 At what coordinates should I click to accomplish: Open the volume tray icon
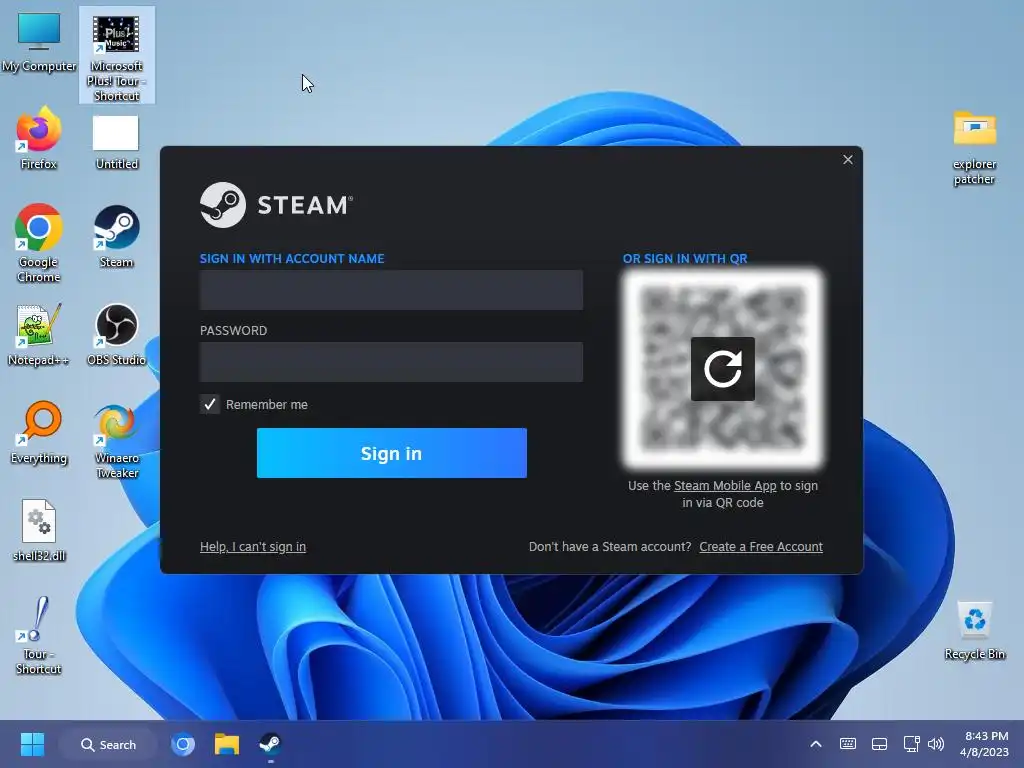pos(936,744)
